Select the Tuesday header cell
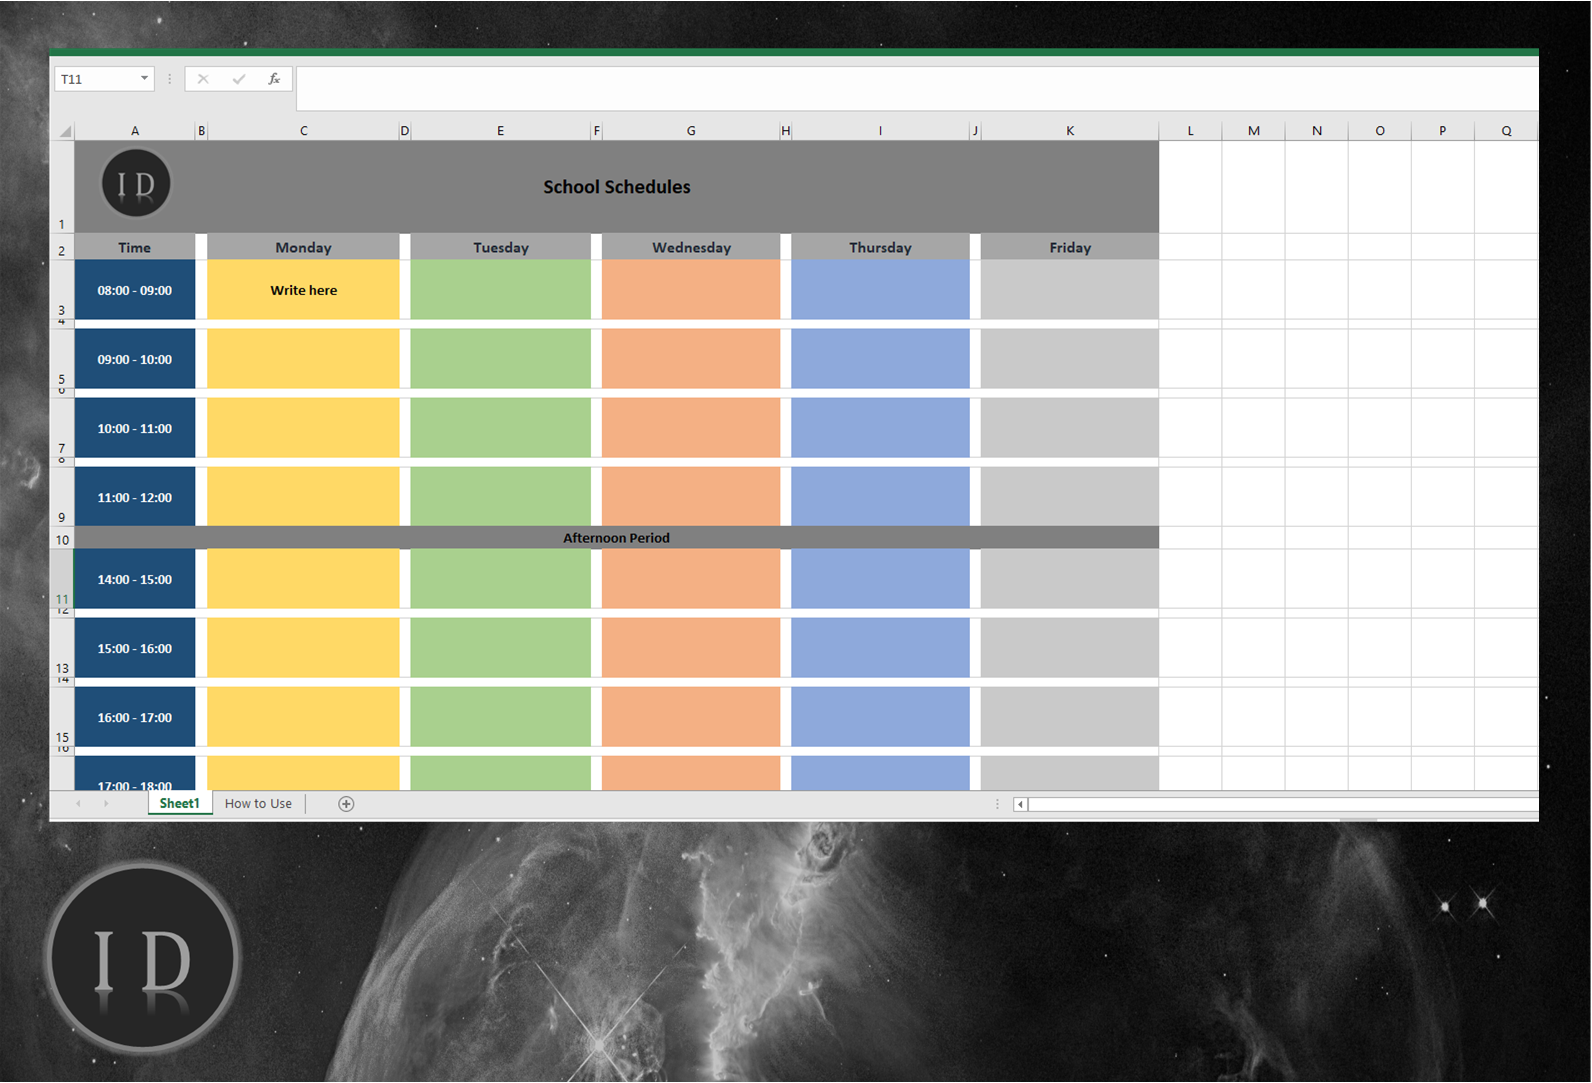Screen dimensions: 1592x1083 500,247
